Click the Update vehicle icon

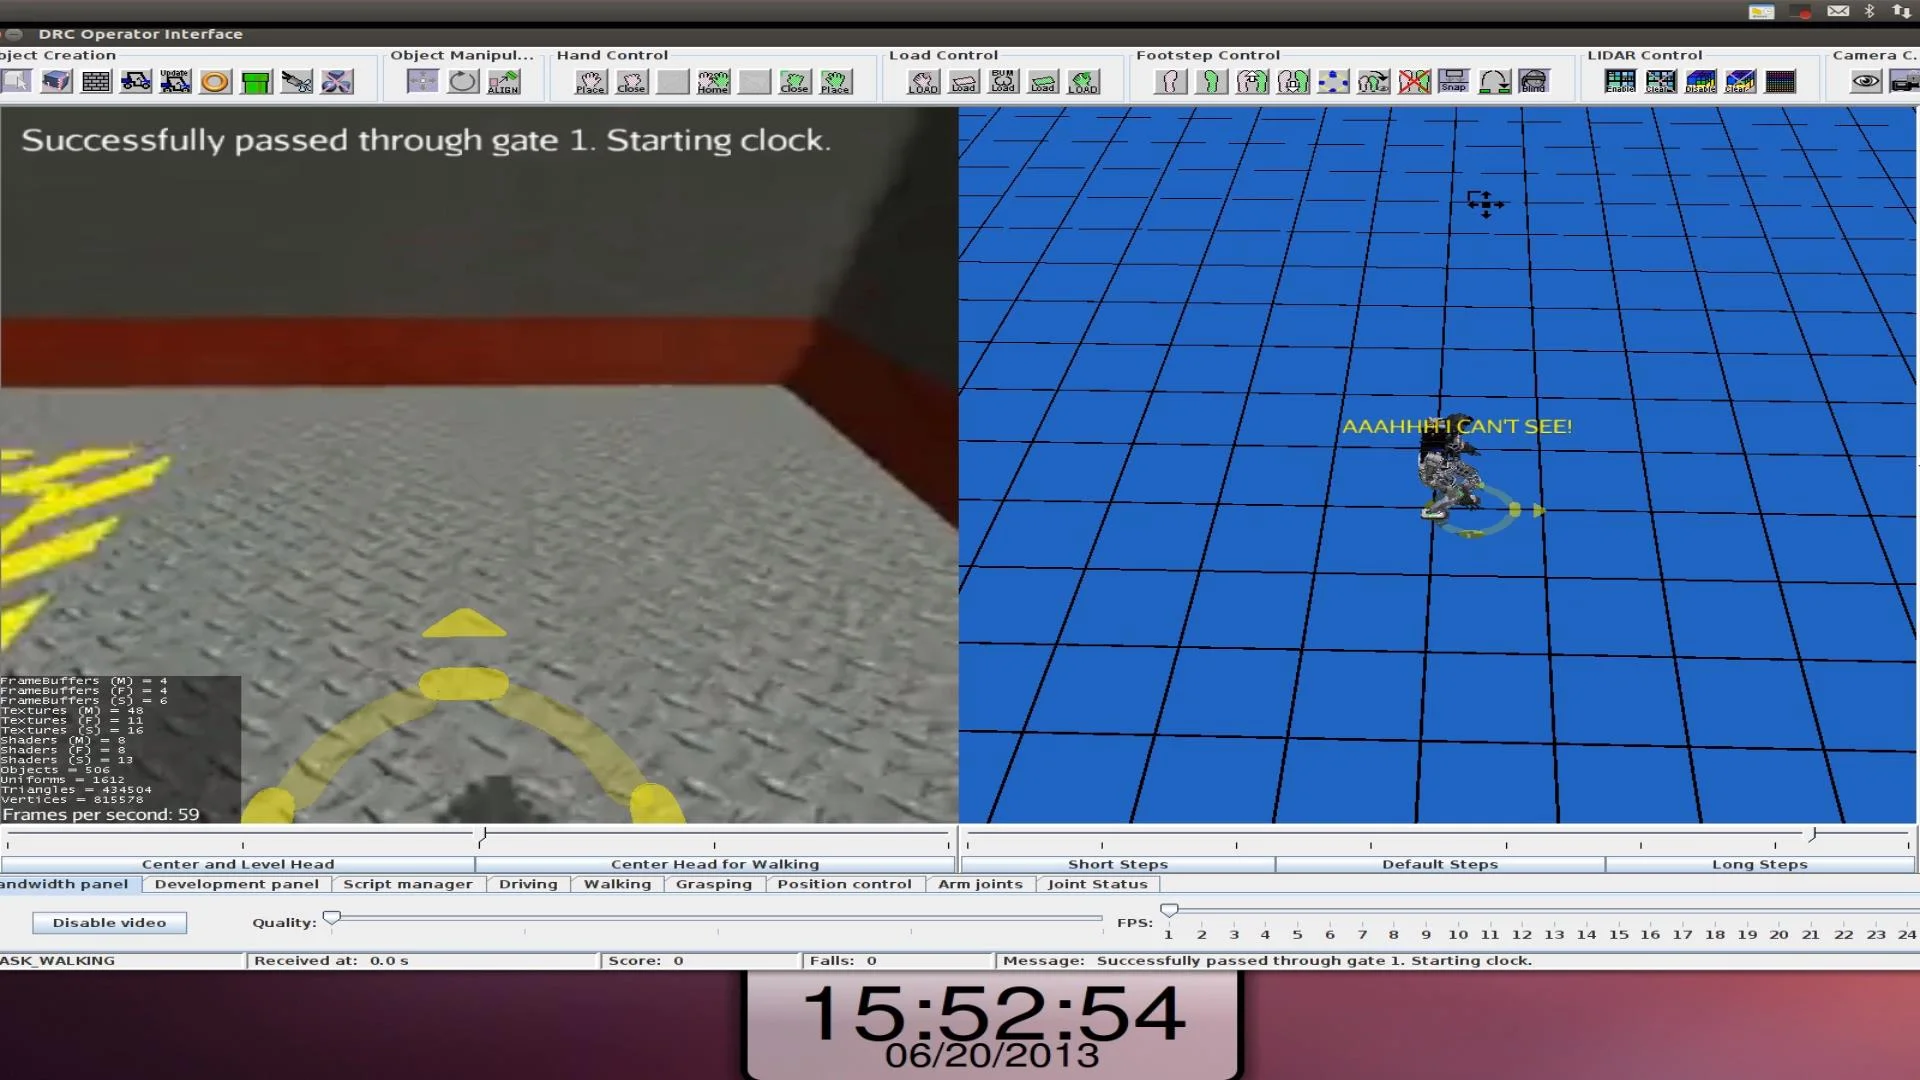tap(176, 82)
